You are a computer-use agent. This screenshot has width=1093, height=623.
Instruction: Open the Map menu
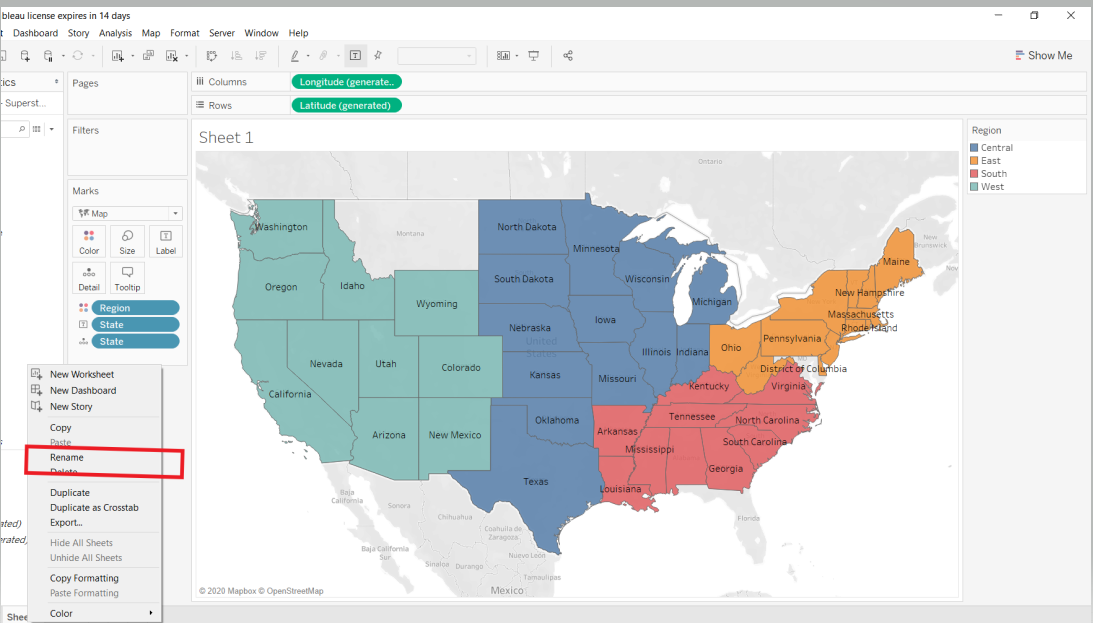[x=151, y=33]
